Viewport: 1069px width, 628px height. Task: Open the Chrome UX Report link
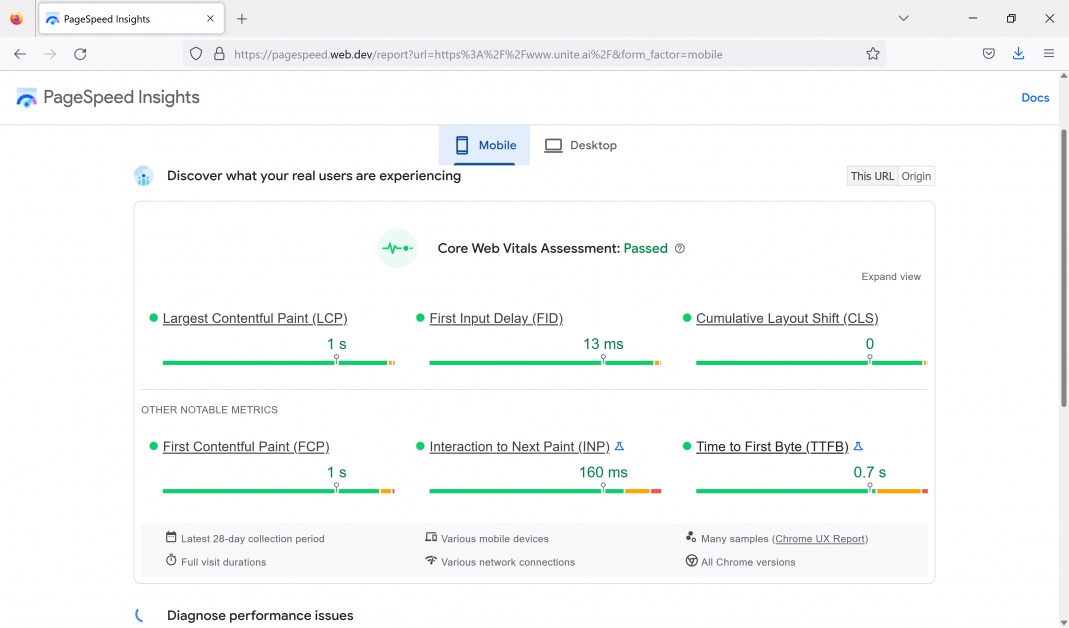pyautogui.click(x=820, y=539)
